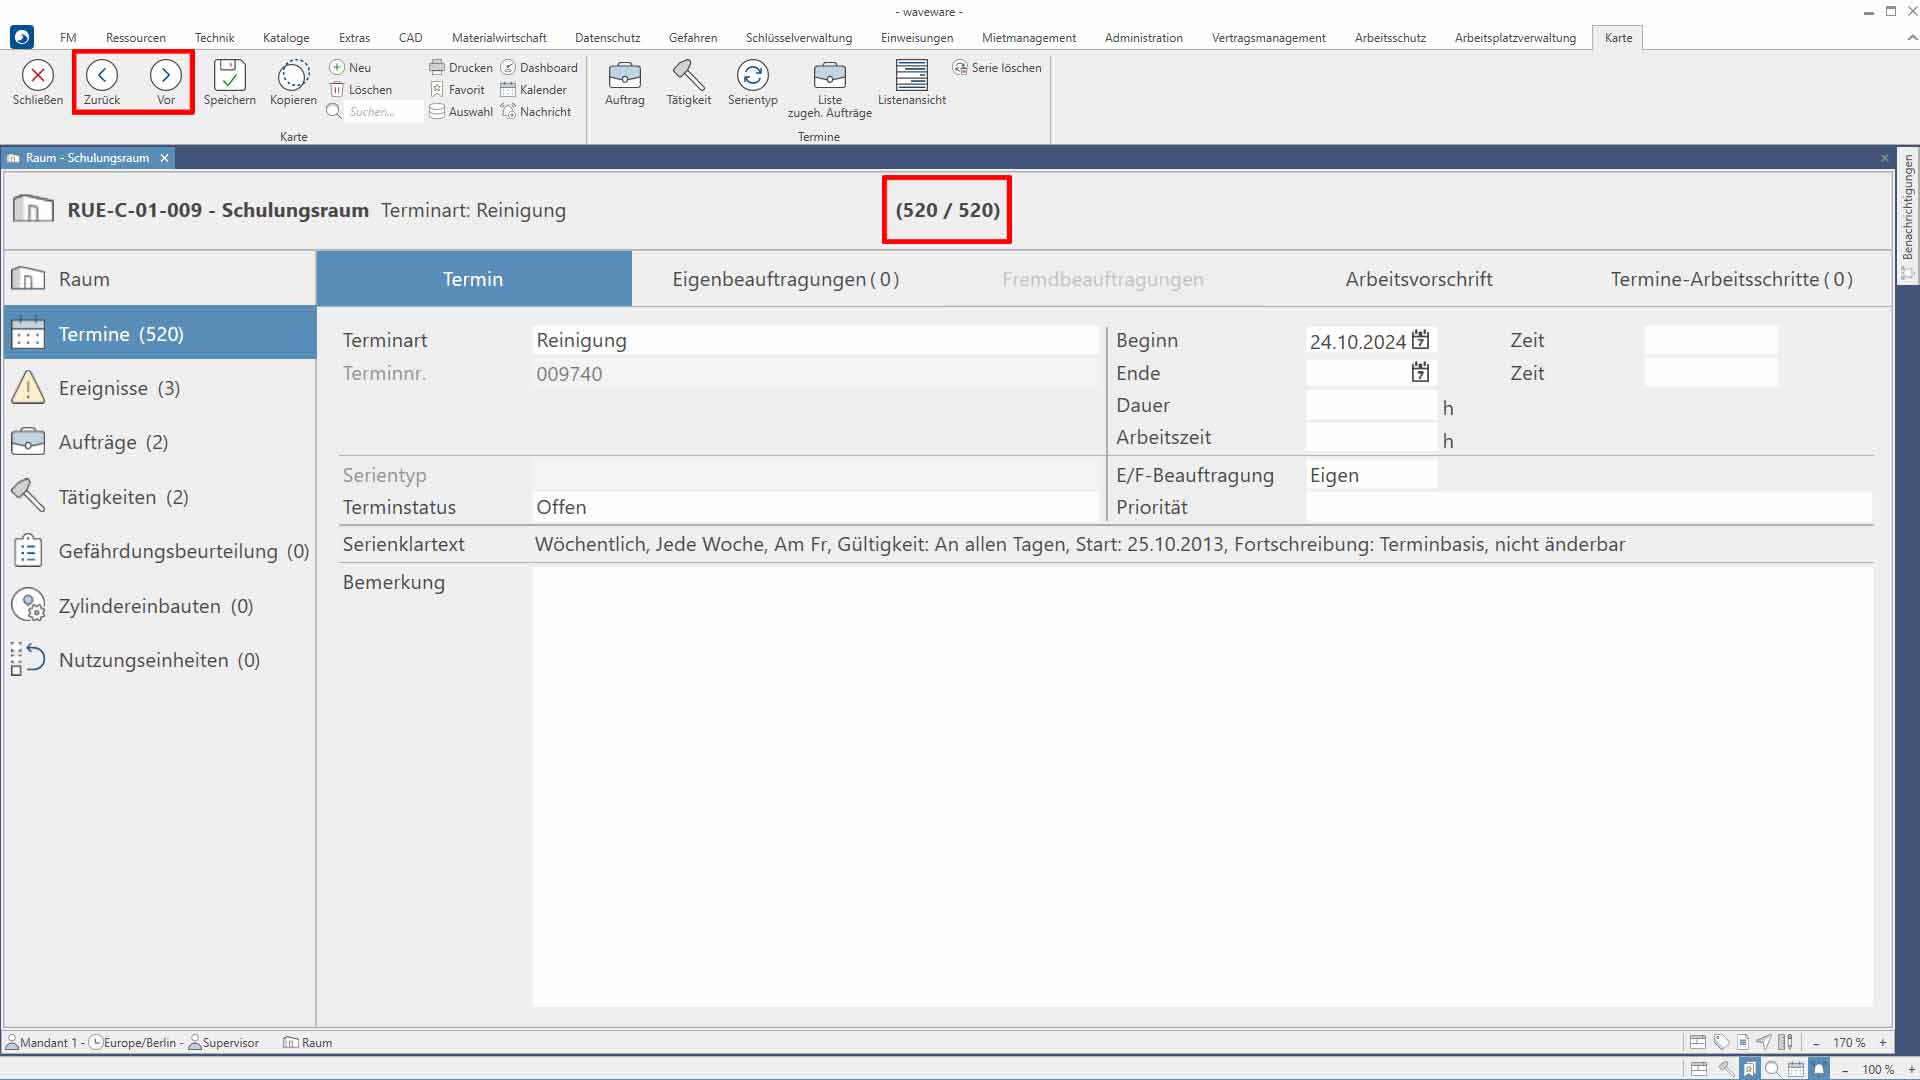Open Ereignisse (3) in sidebar
Viewport: 1920px width, 1080px height.
119,388
